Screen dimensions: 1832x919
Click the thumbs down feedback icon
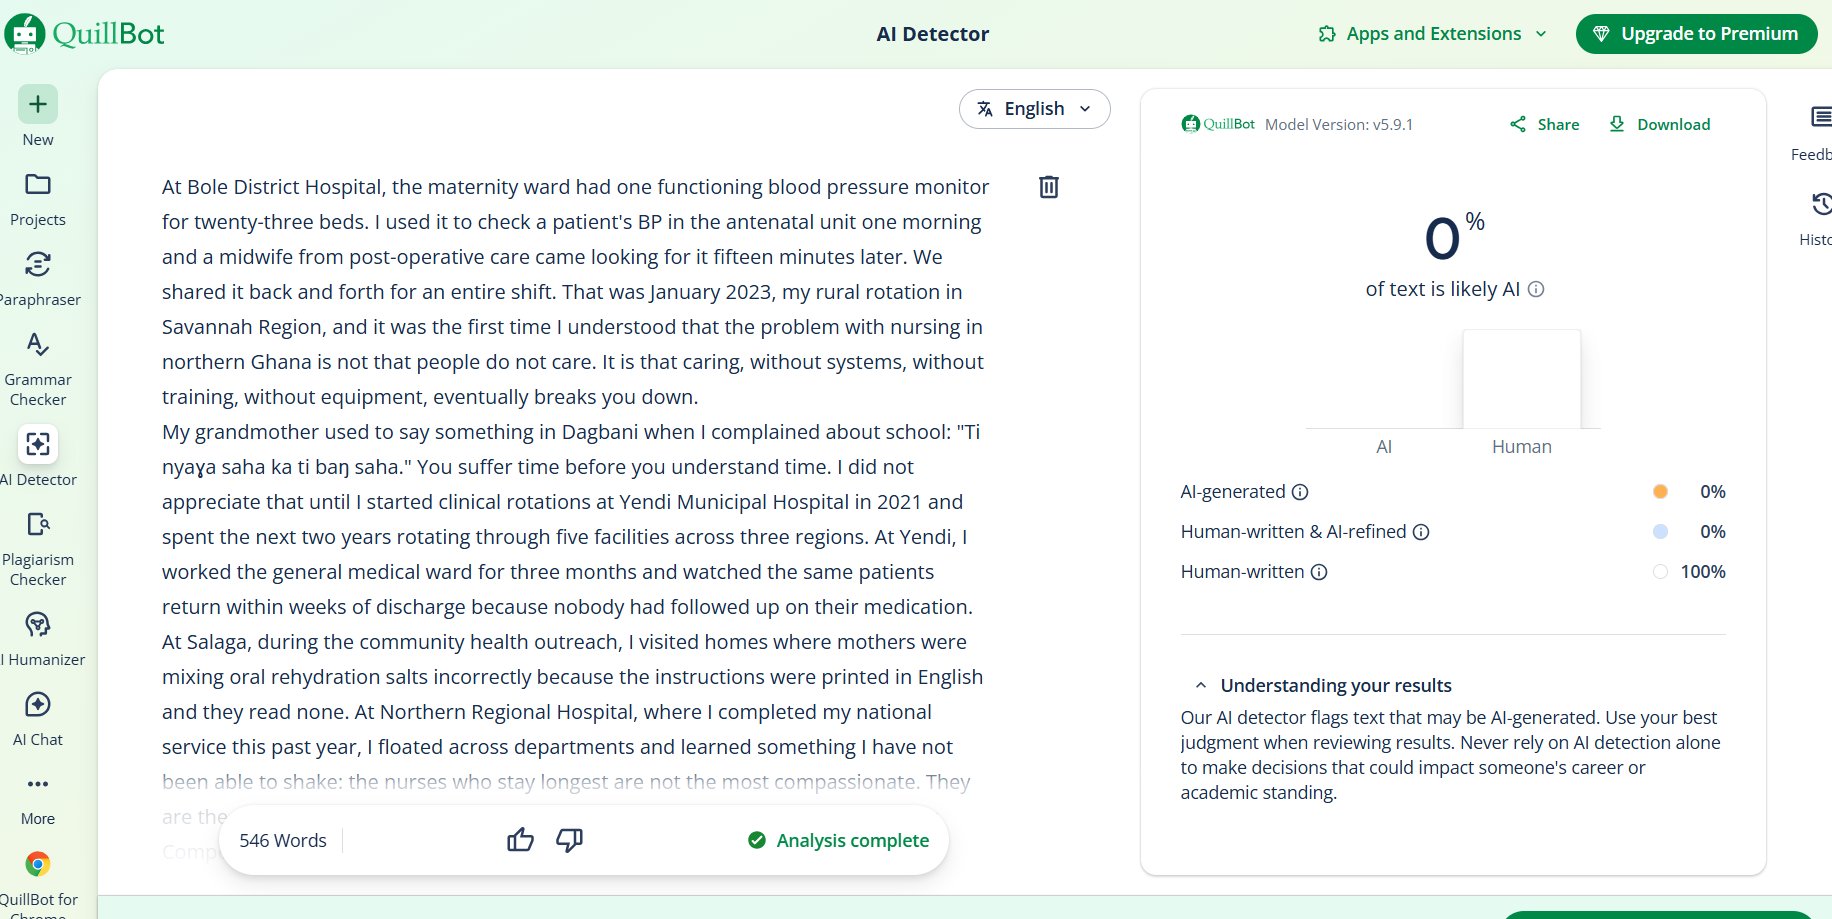click(x=569, y=840)
